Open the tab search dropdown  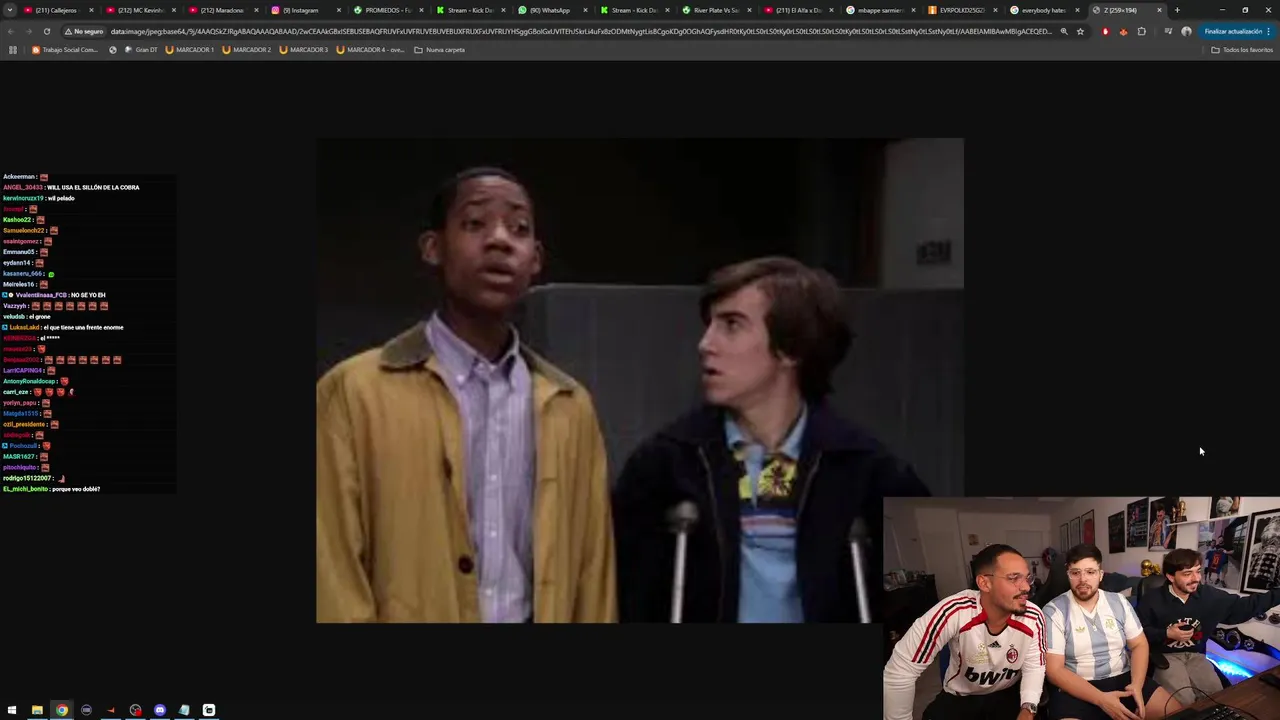[x=8, y=10]
